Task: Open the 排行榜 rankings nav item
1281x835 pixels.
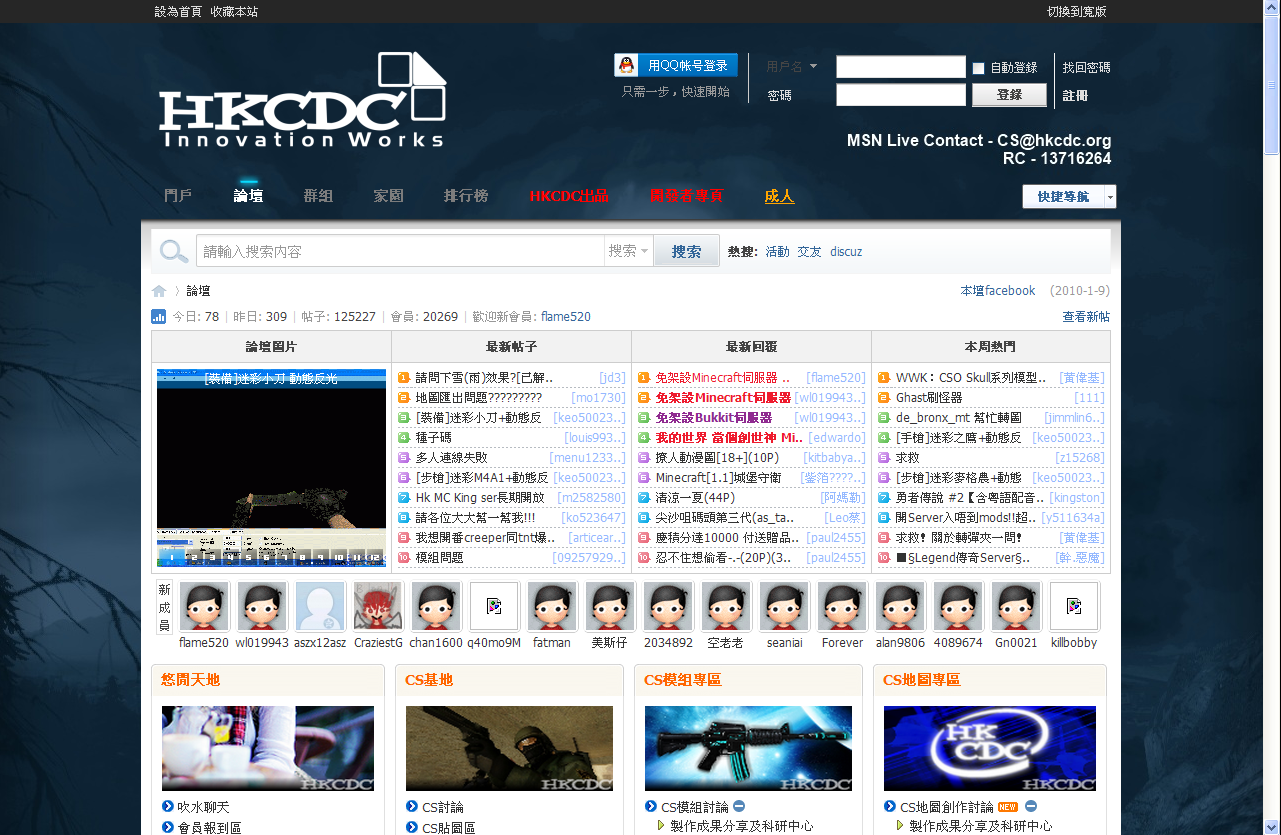Action: click(466, 196)
